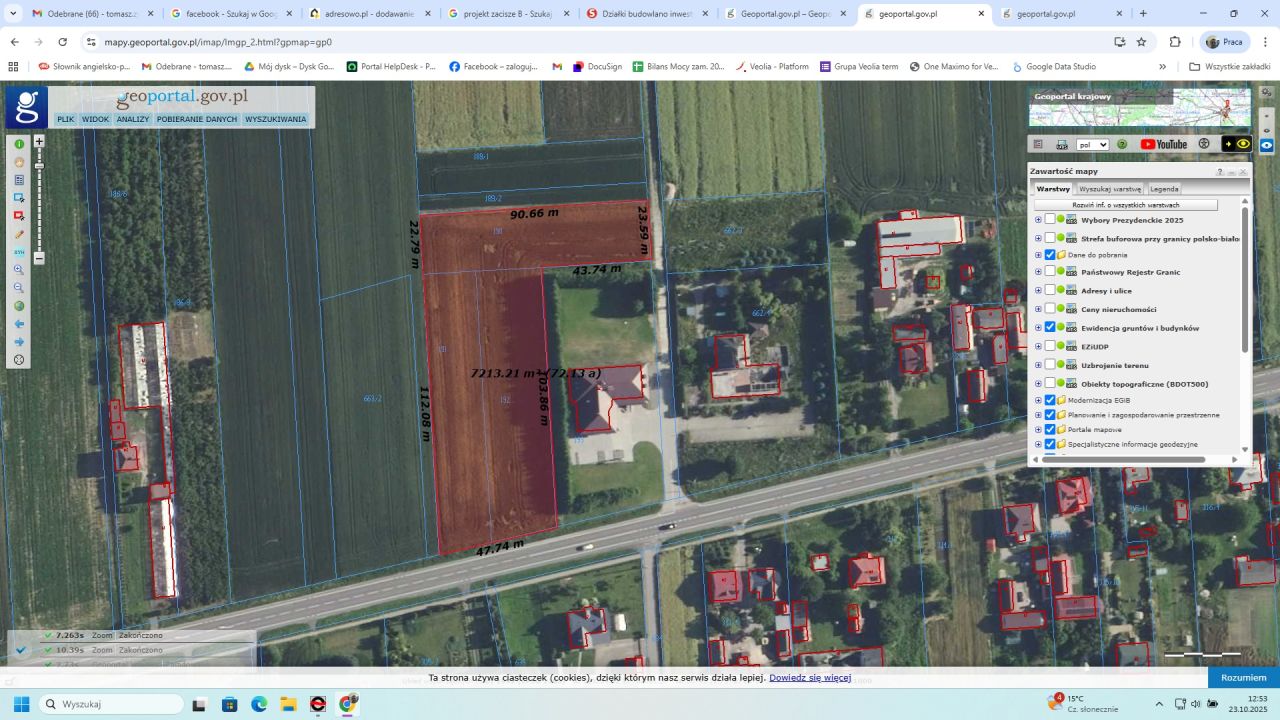Activate the red rectangle selection tool
1280x720 pixels.
(19, 216)
